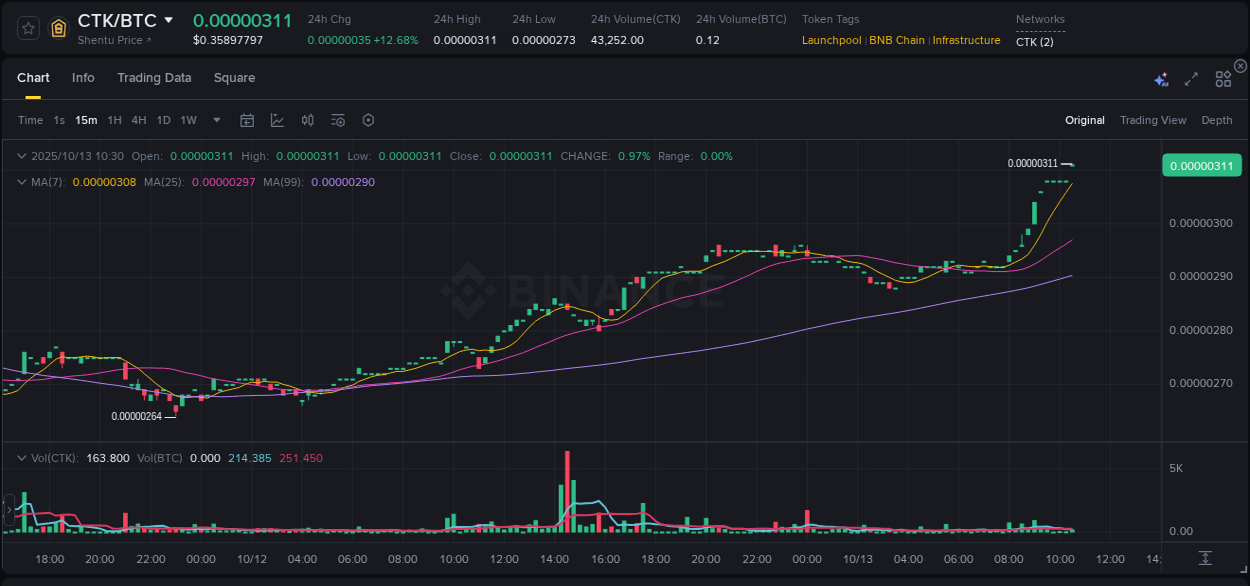The image size is (1250, 586).
Task: Click the large volume spike bar near 14:00
Action: (x=566, y=490)
